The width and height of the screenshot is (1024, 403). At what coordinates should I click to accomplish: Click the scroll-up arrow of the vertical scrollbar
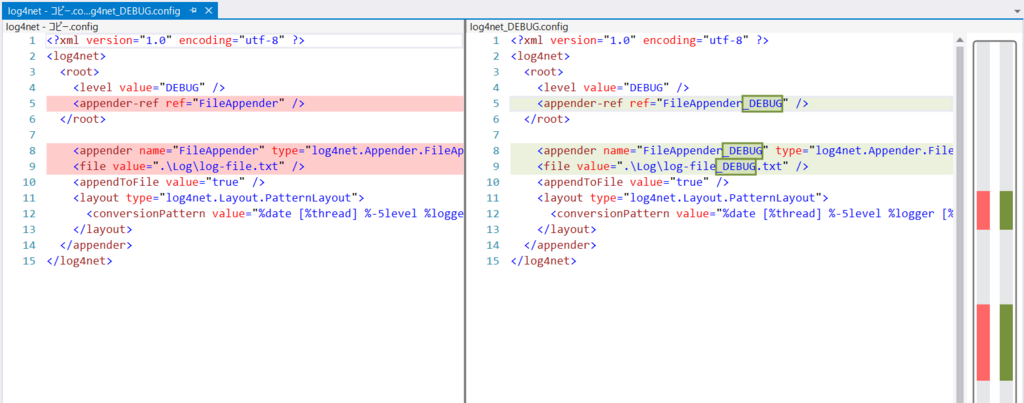click(959, 41)
